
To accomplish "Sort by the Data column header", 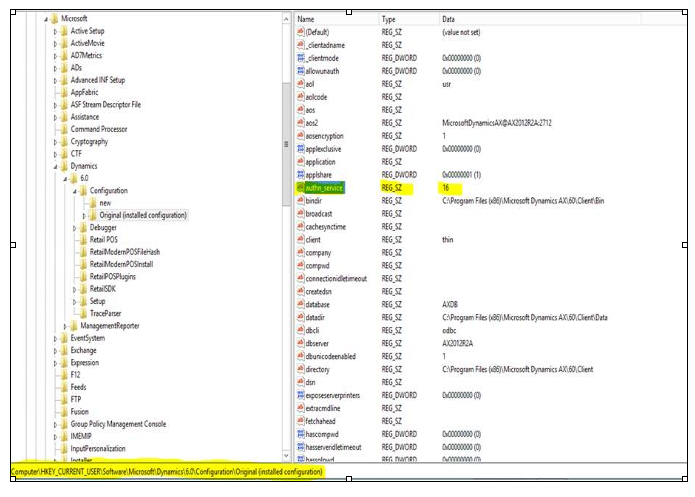I will click(540, 19).
